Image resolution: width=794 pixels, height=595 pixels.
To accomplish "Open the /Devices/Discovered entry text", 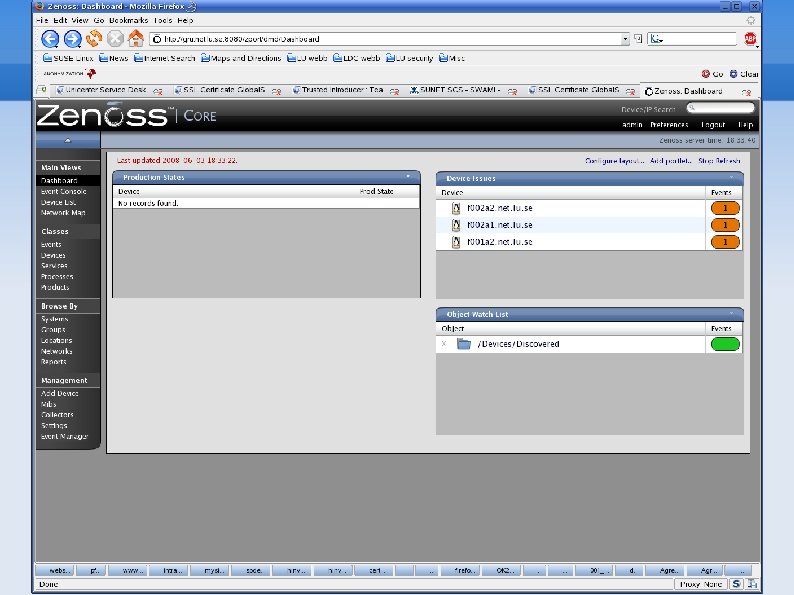I will pos(518,344).
